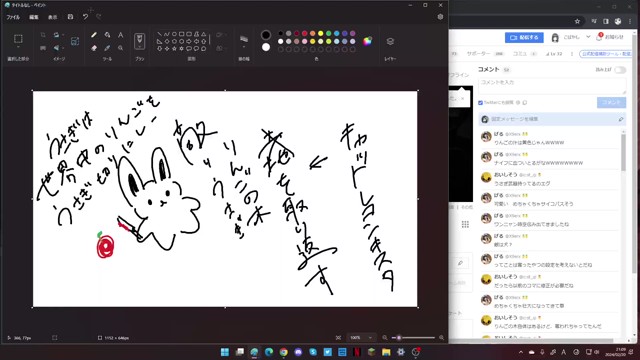
Task: Select the red color swatch
Action: click(x=304, y=33)
